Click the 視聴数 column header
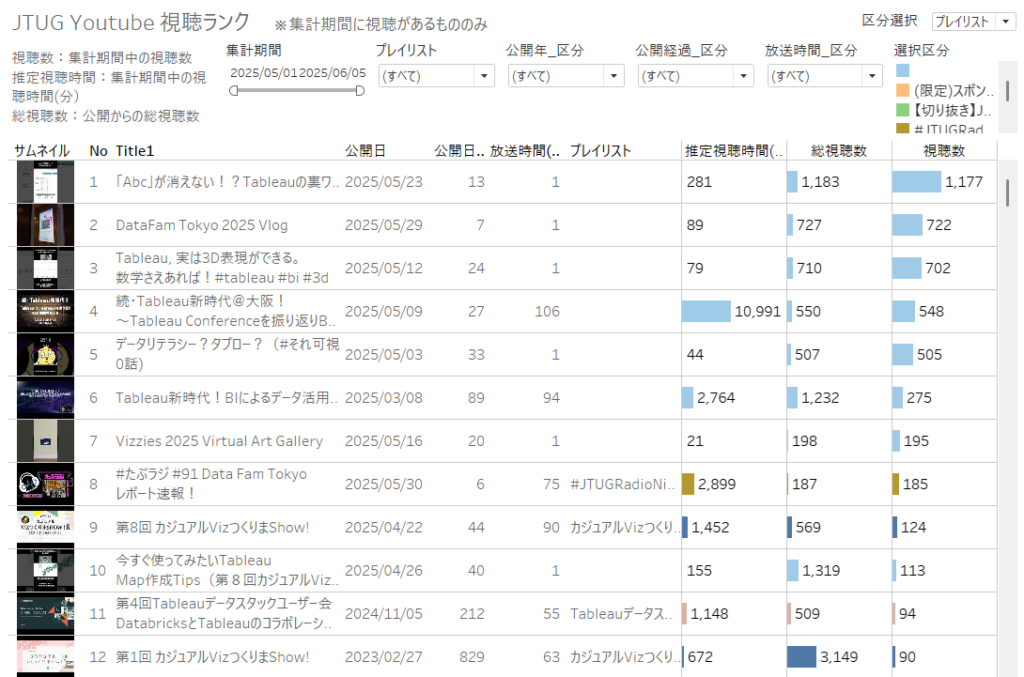The width and height of the screenshot is (1024, 677). [944, 151]
